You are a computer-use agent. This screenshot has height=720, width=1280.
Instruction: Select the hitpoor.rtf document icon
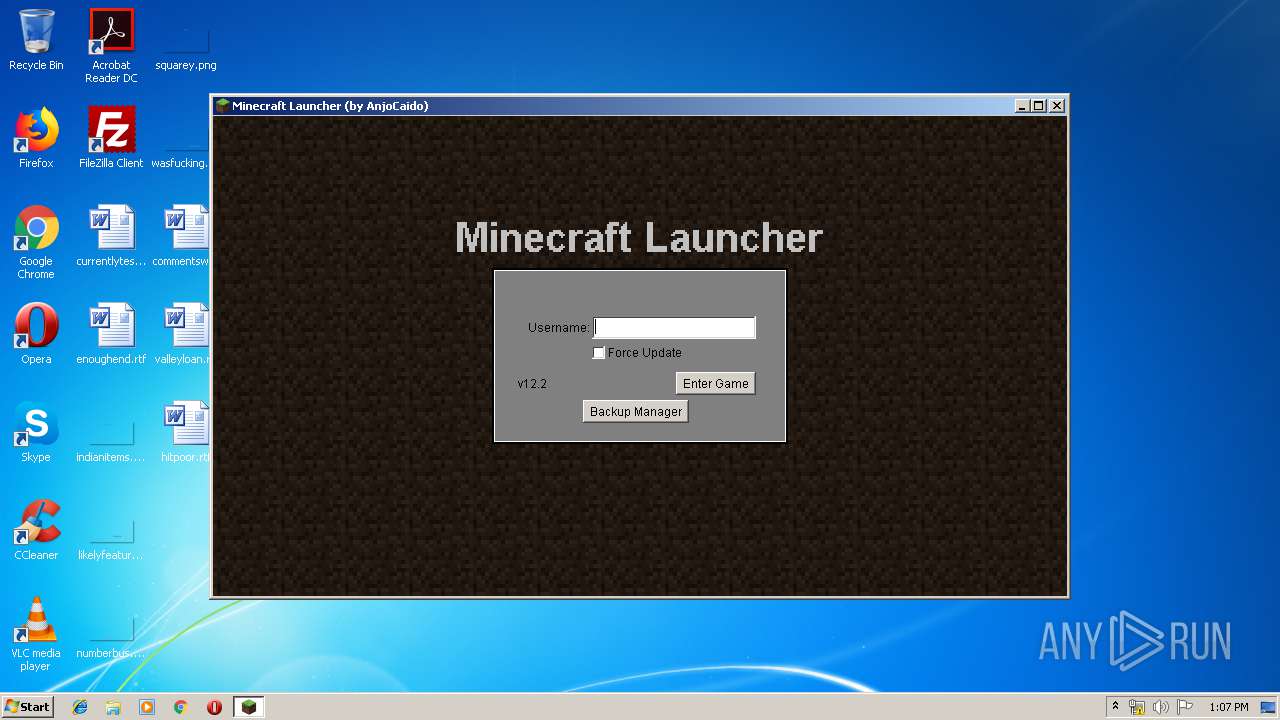(186, 432)
